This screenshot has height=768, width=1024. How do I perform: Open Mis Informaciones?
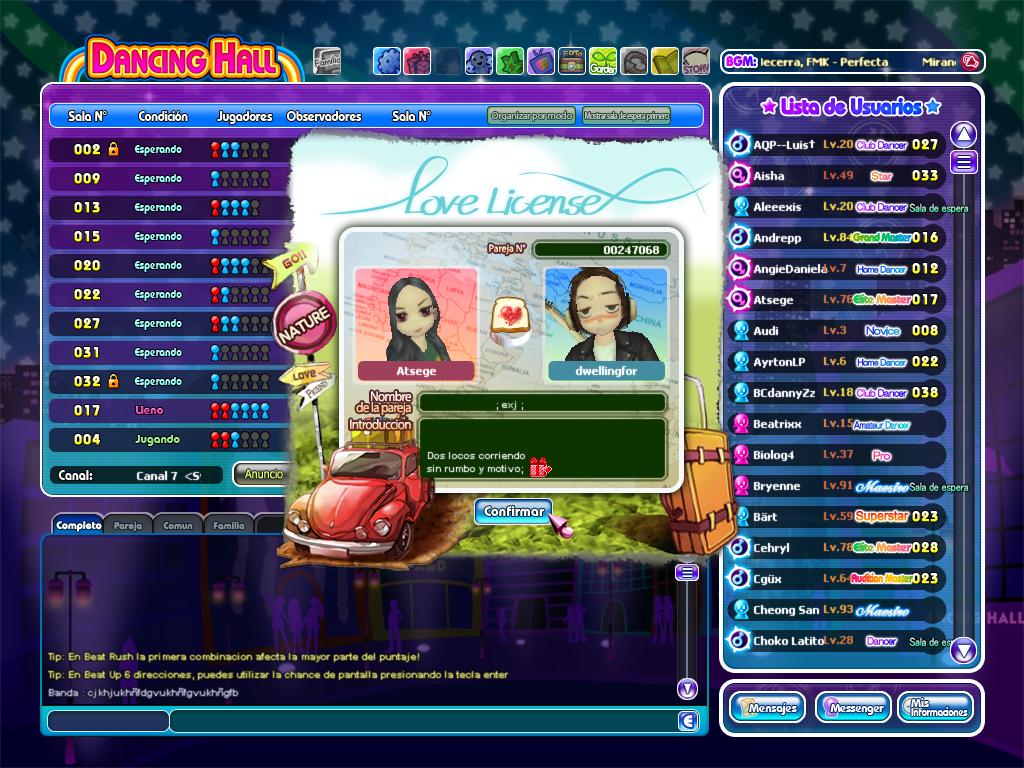click(x=936, y=708)
